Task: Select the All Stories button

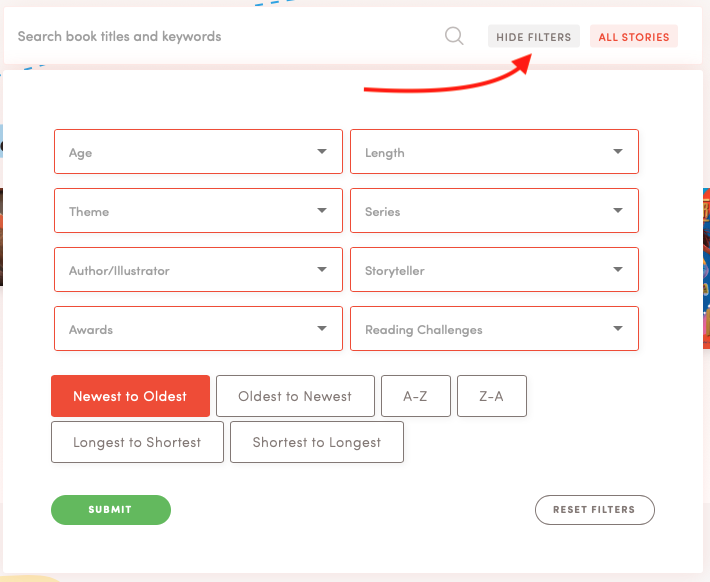Action: 633,37
